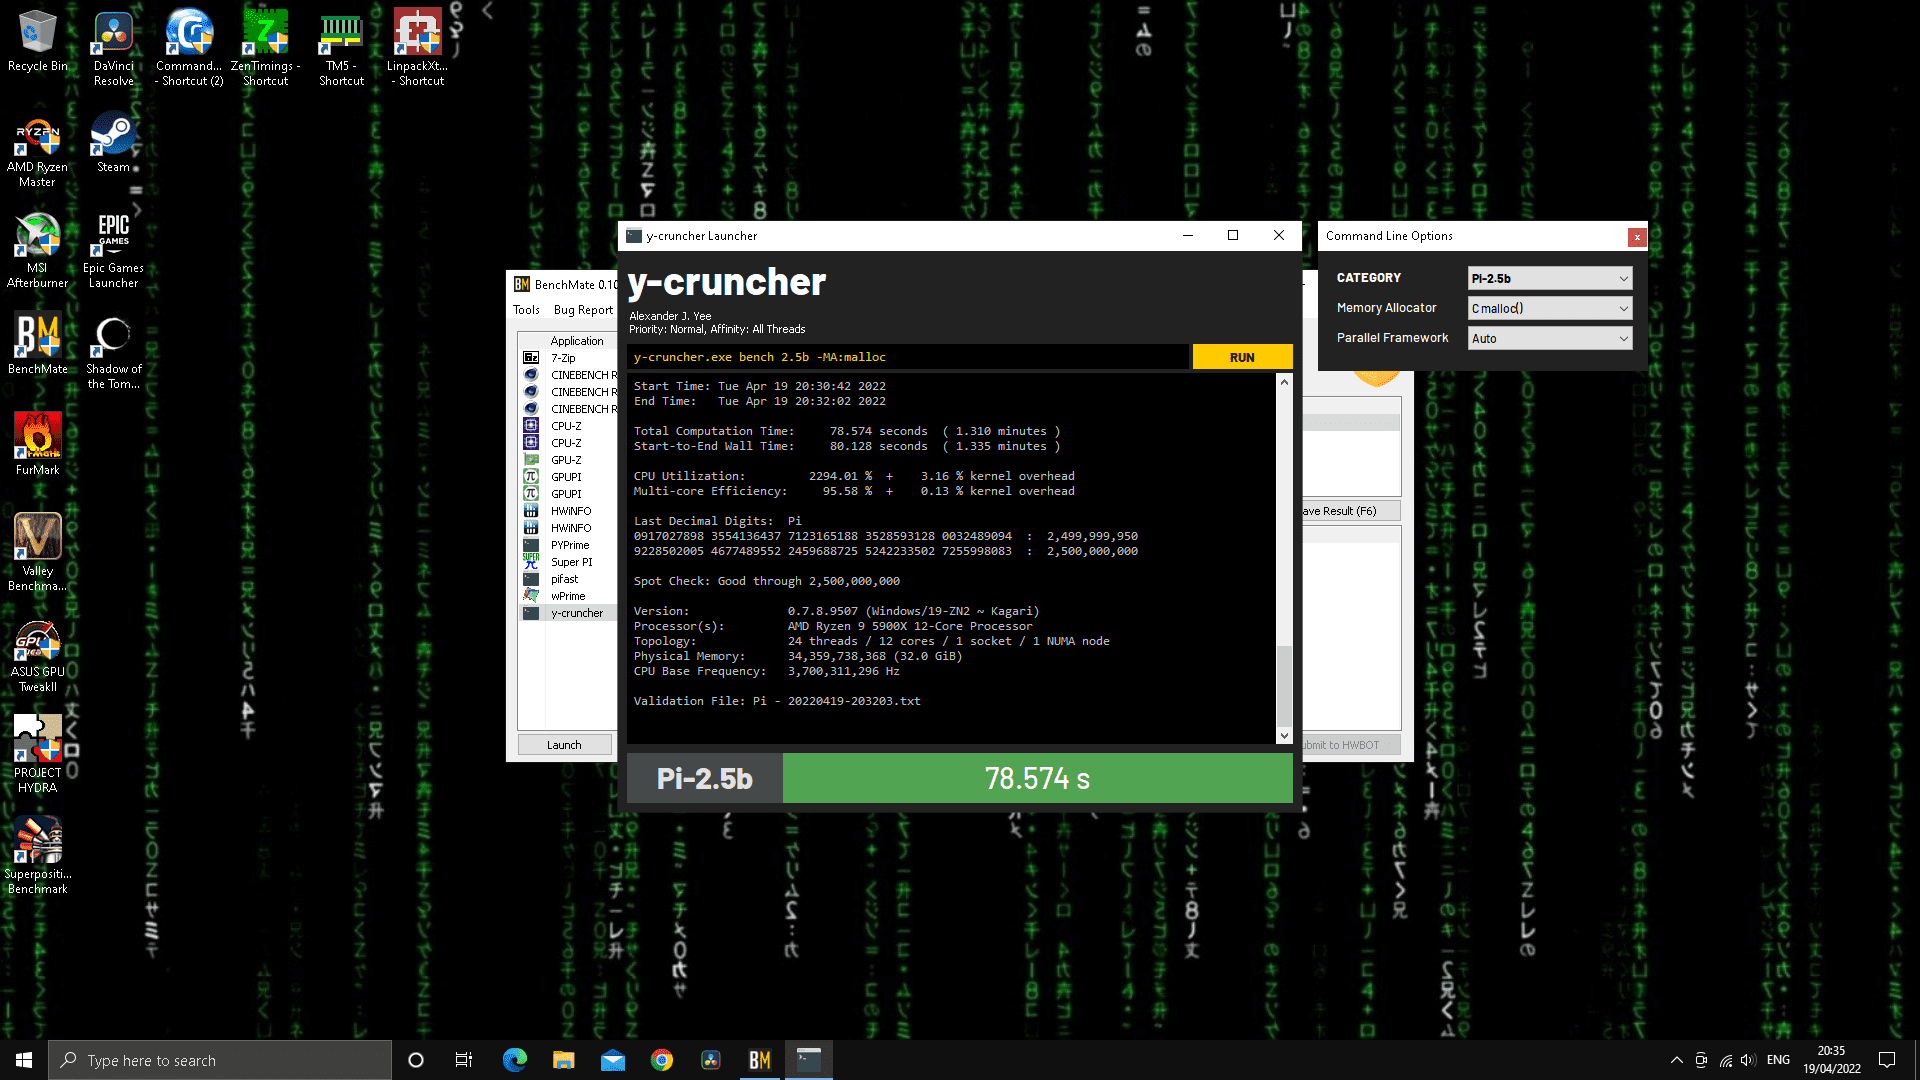Open the Parallel Framework dropdown
Viewport: 1920px width, 1080px height.
[1549, 338]
